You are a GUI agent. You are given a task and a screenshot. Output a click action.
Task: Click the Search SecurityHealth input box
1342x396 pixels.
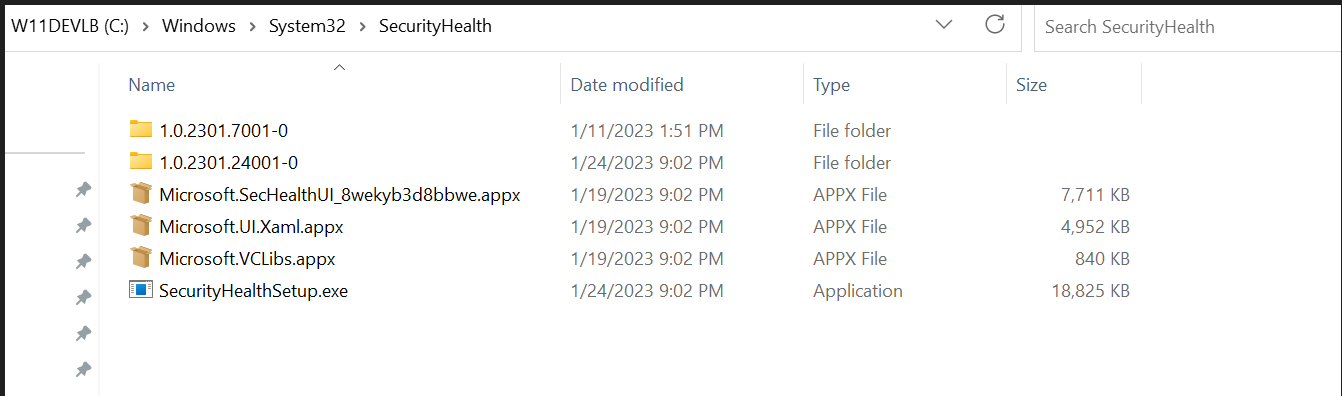click(x=1188, y=27)
